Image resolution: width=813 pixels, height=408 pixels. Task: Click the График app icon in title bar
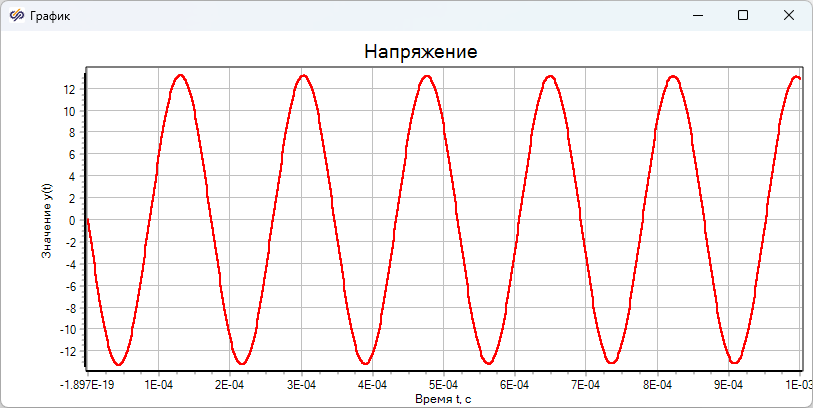17,16
